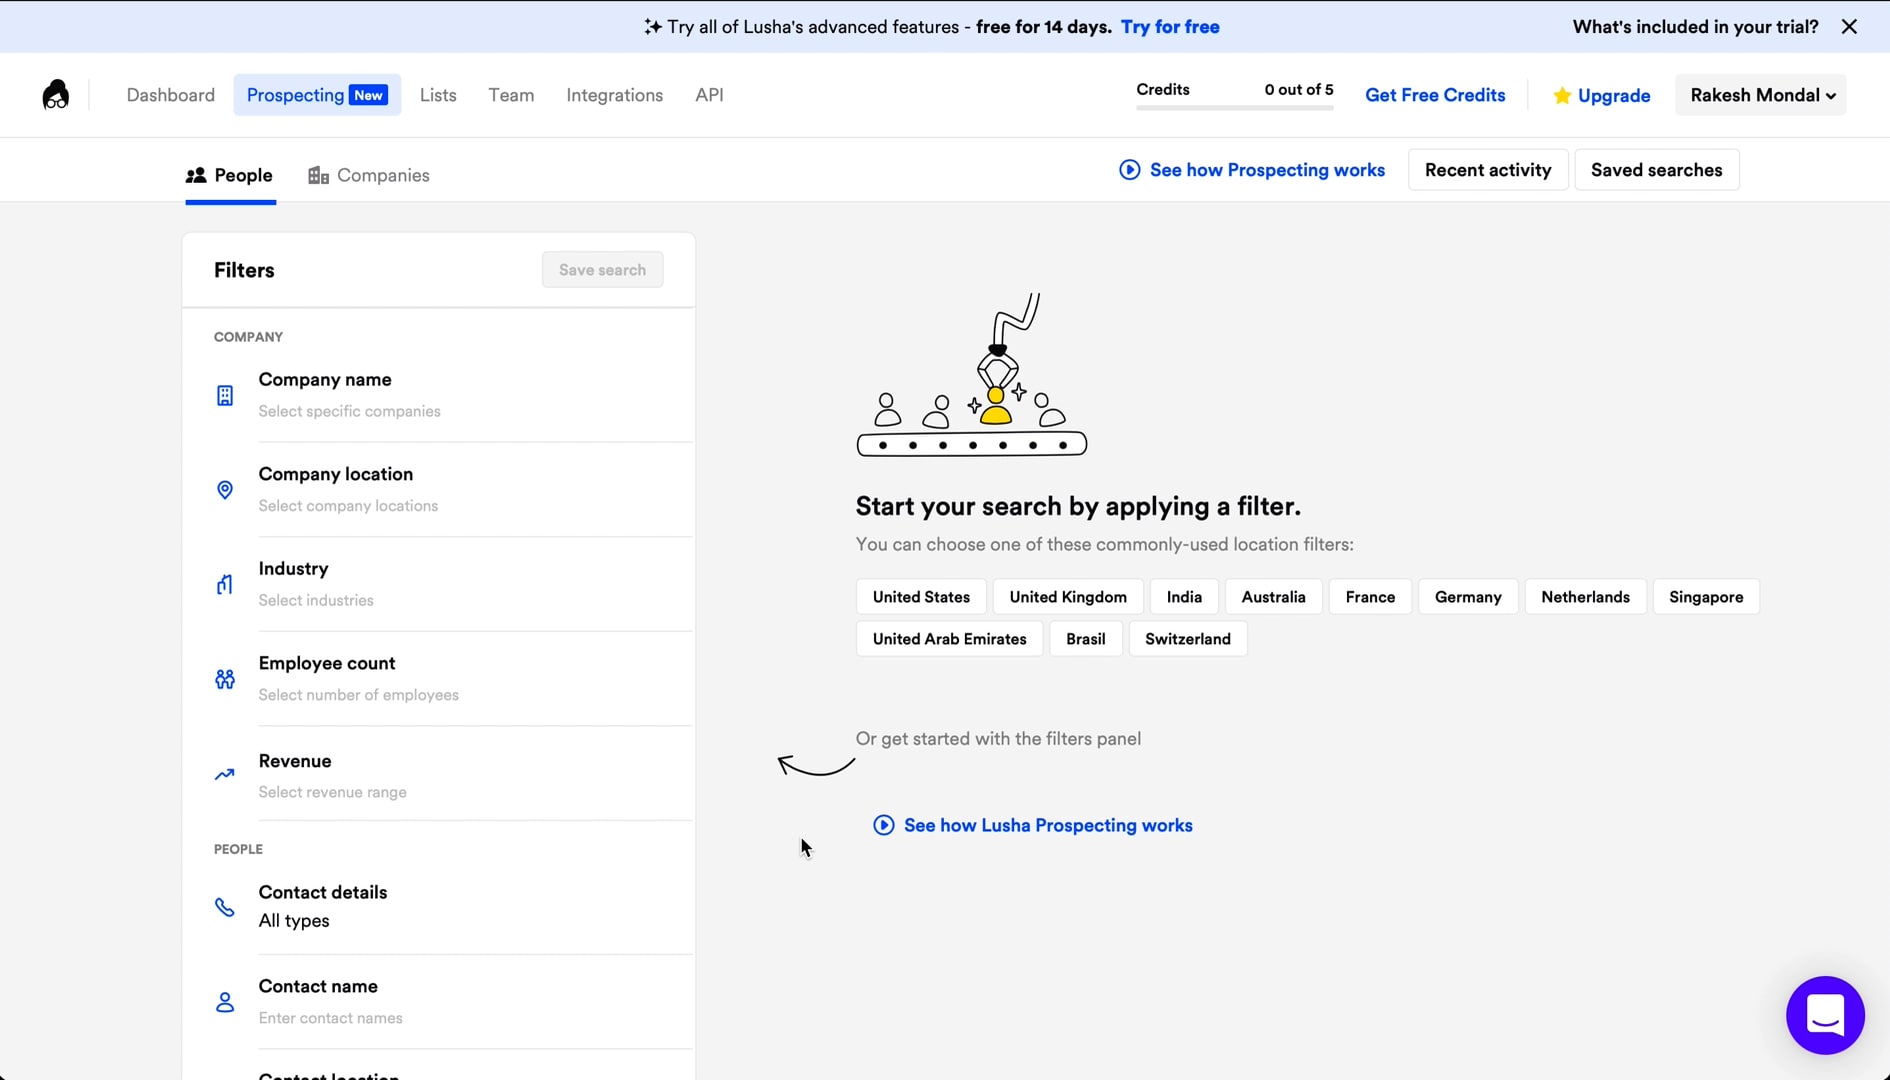Image resolution: width=1890 pixels, height=1080 pixels.
Task: Select the Germany location filter
Action: pos(1468,597)
